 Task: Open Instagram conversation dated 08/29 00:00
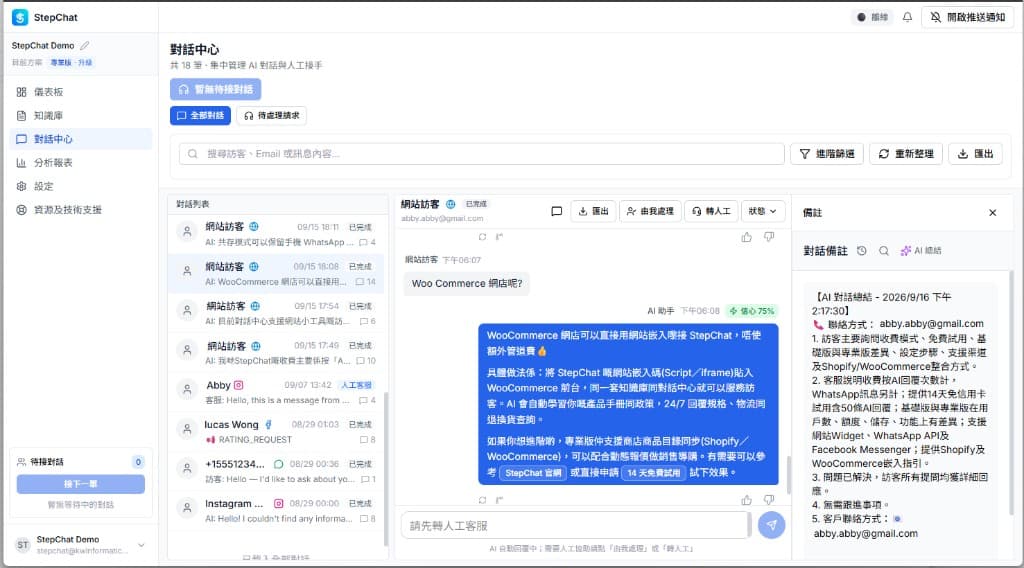(x=277, y=511)
